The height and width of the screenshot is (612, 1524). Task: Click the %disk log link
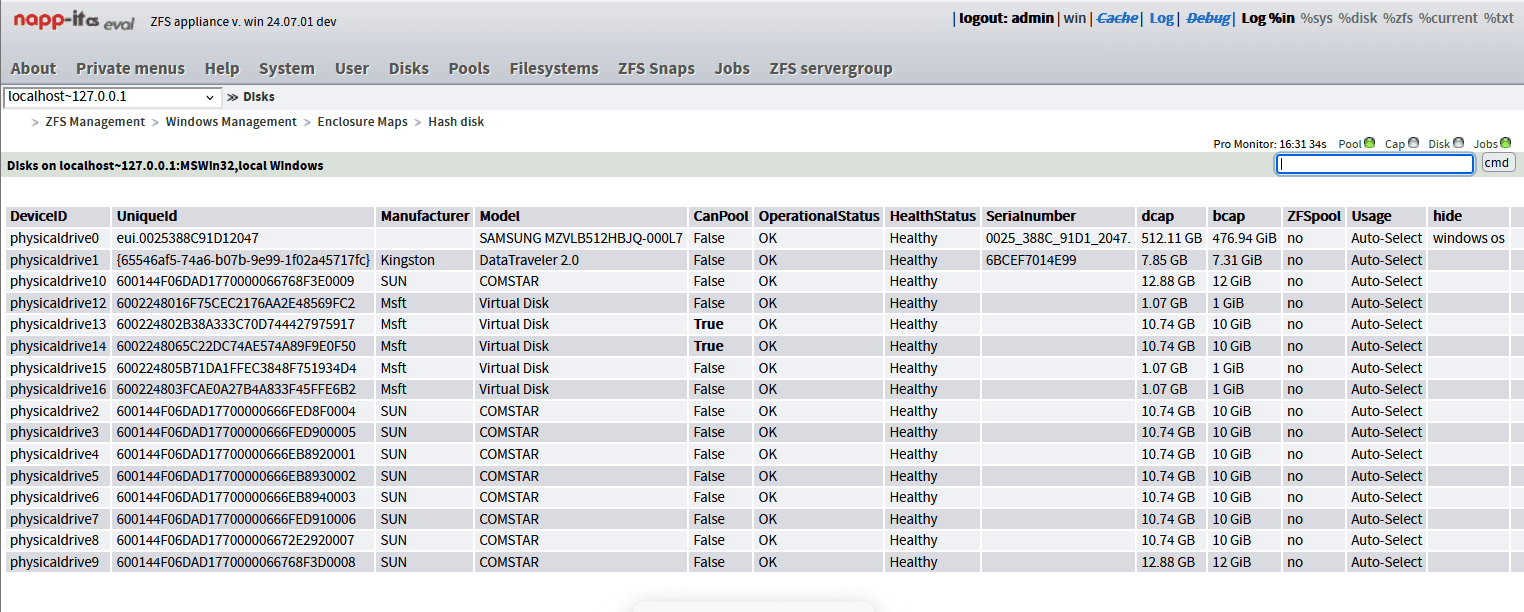click(1360, 18)
